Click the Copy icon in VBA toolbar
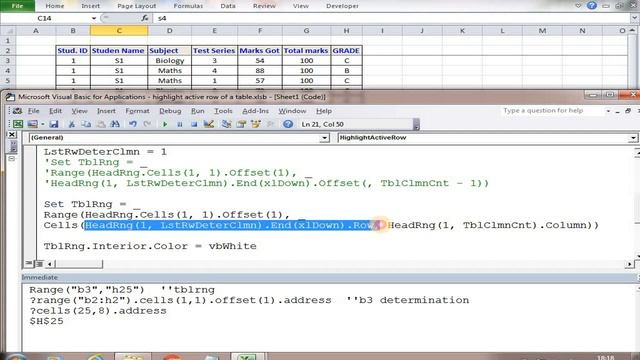Viewport: 640px width, 360px height. tap(86, 124)
